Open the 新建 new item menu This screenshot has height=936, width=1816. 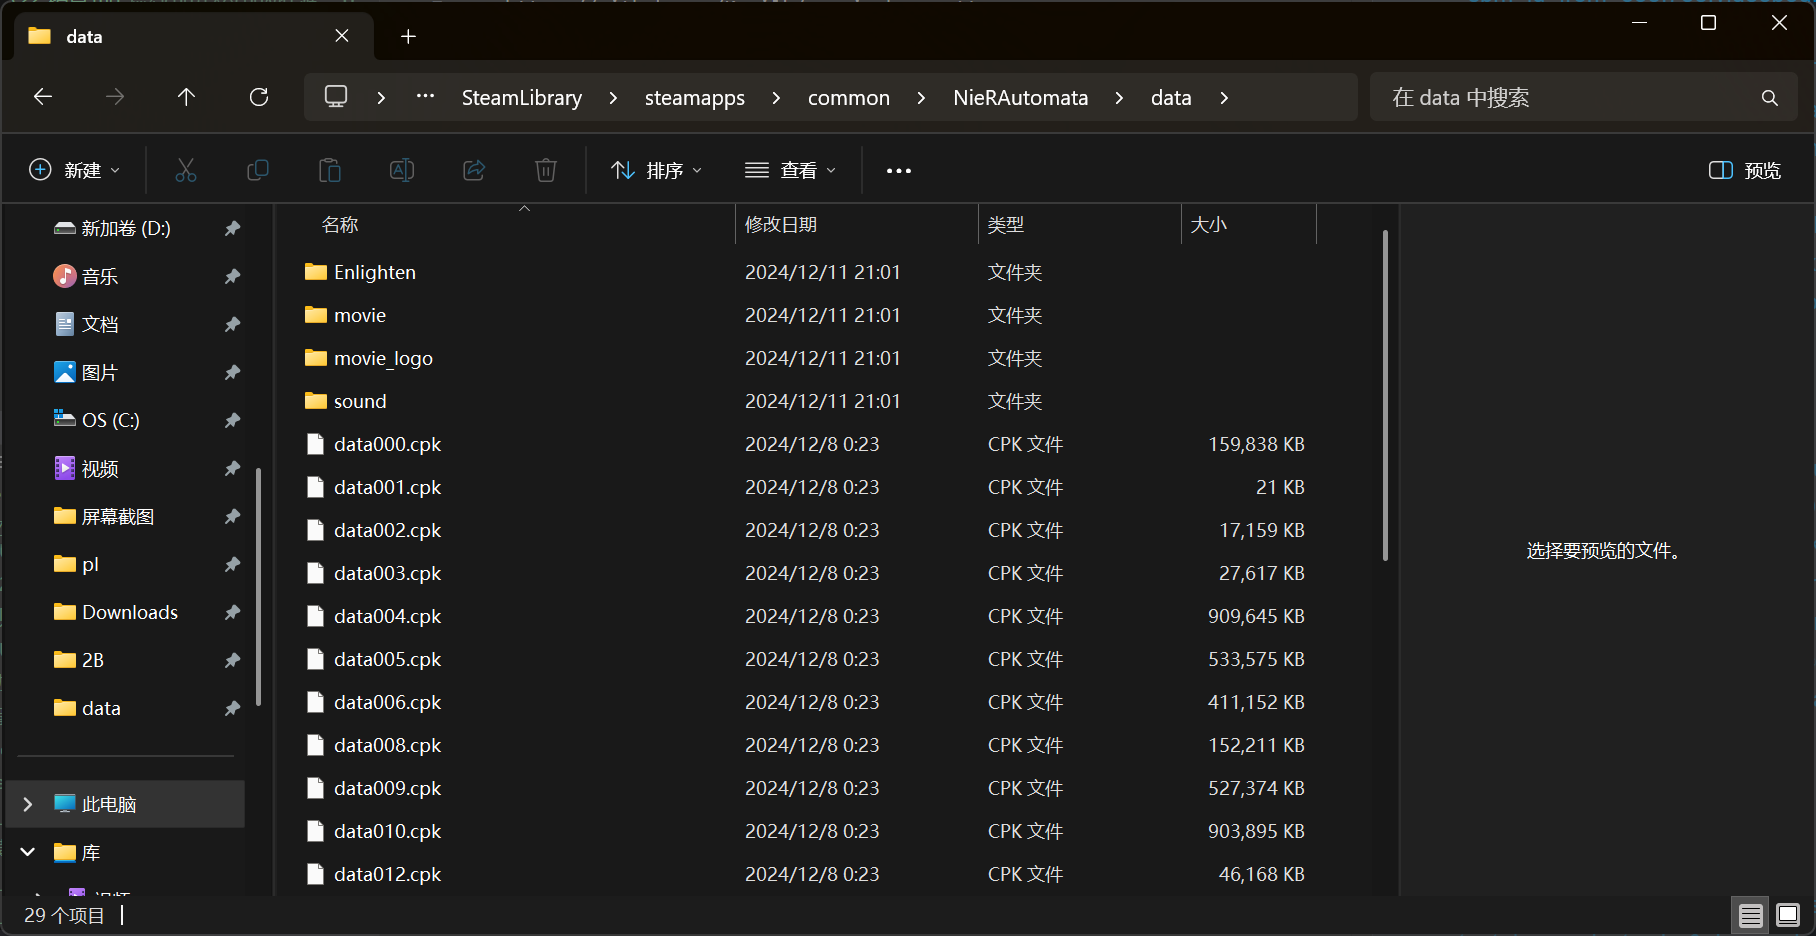(x=75, y=170)
